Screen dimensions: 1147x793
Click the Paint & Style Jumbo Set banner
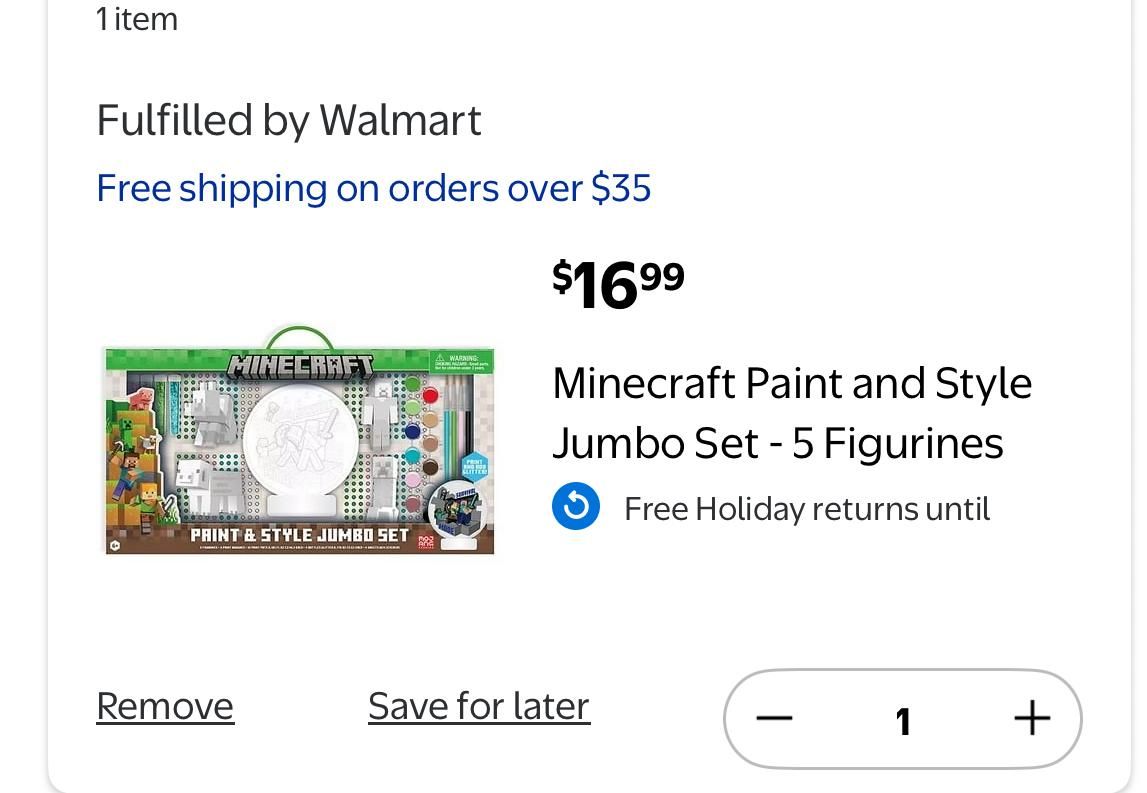(x=300, y=535)
